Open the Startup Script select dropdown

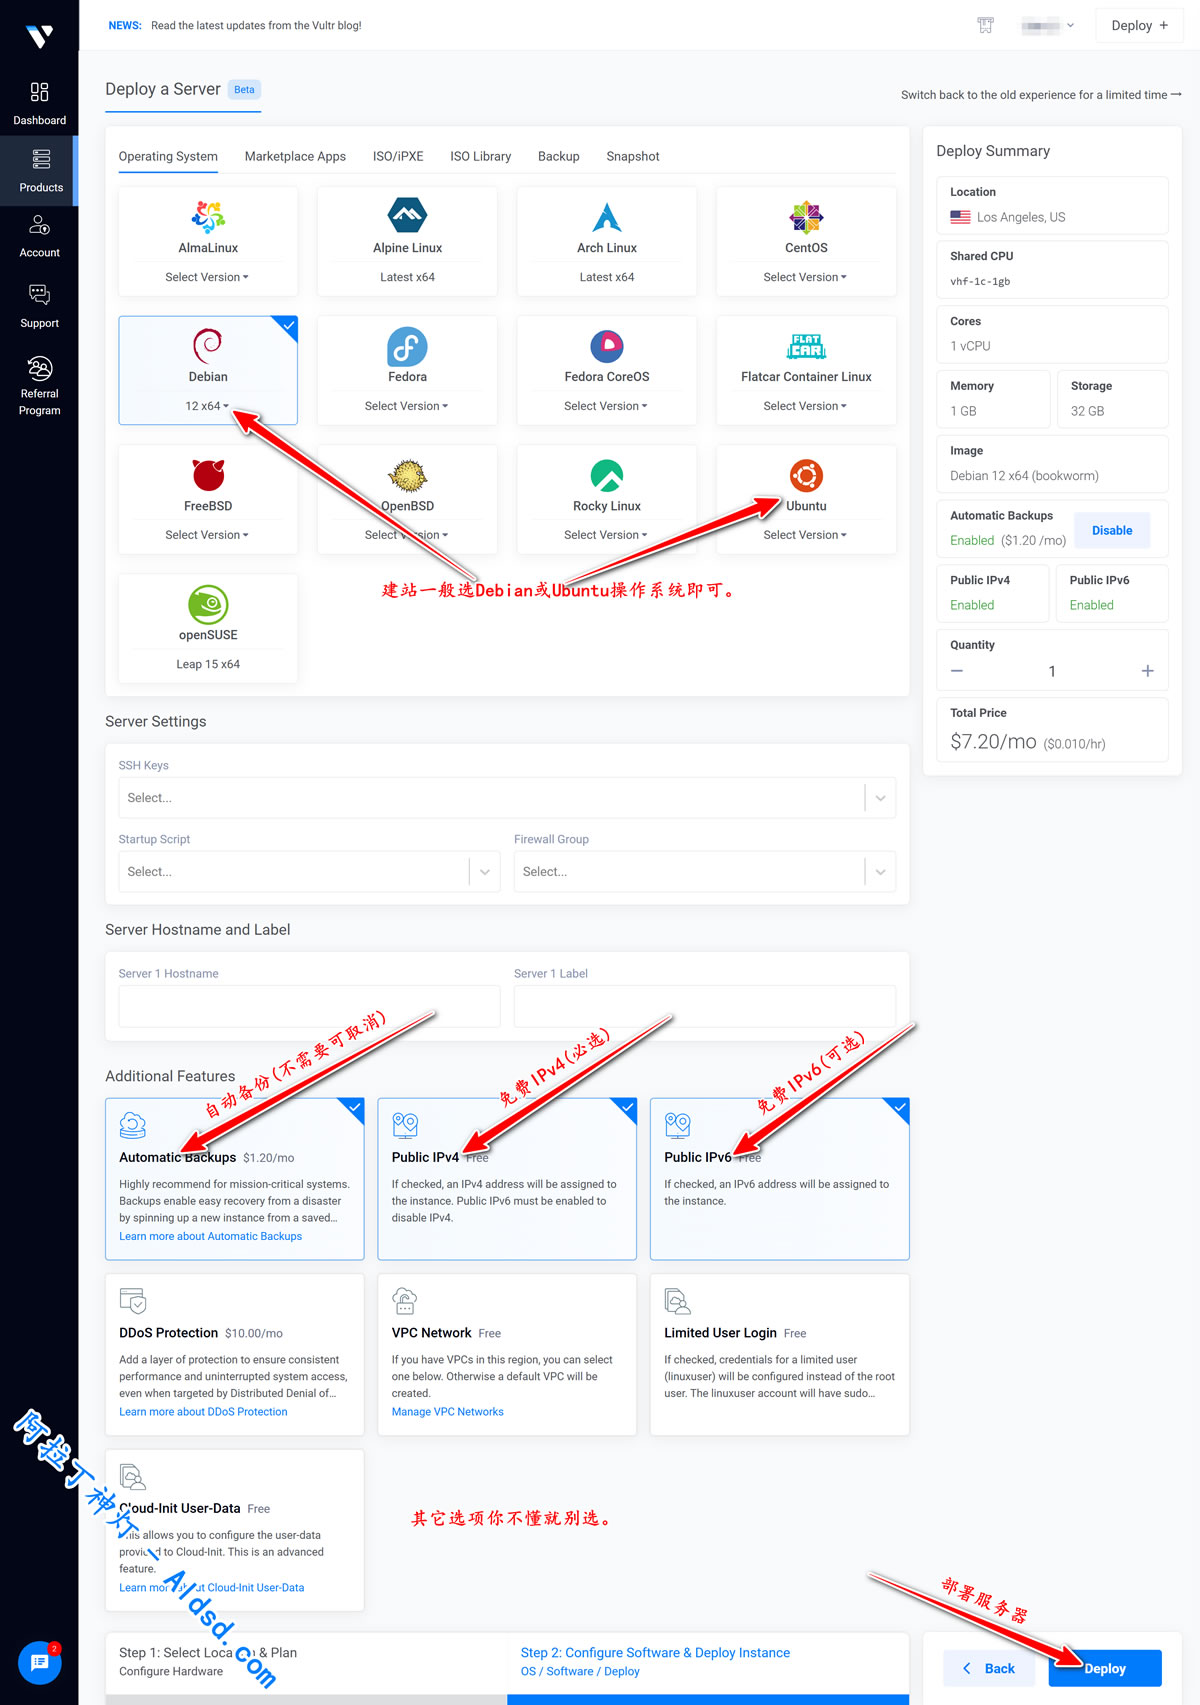(309, 872)
